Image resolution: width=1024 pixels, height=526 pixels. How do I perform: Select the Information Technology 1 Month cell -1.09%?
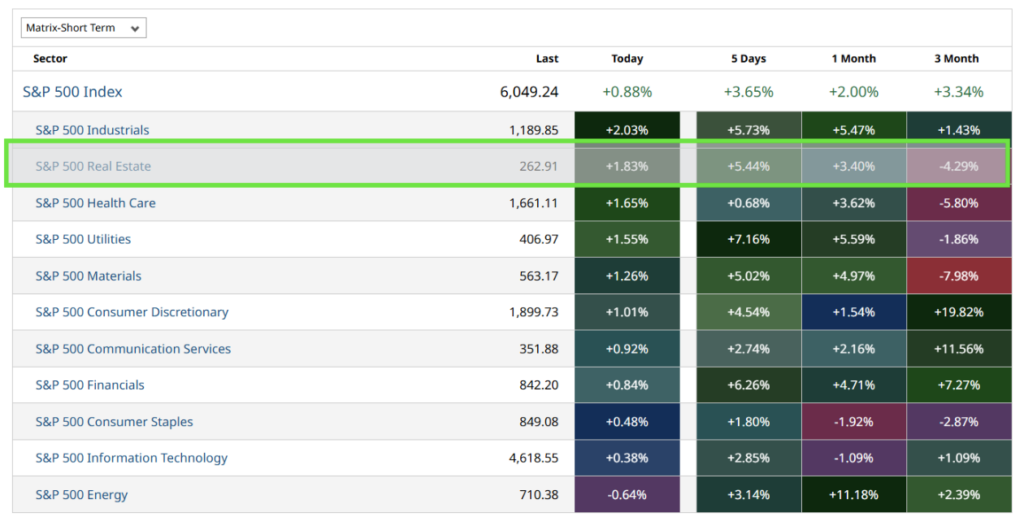pyautogui.click(x=854, y=458)
